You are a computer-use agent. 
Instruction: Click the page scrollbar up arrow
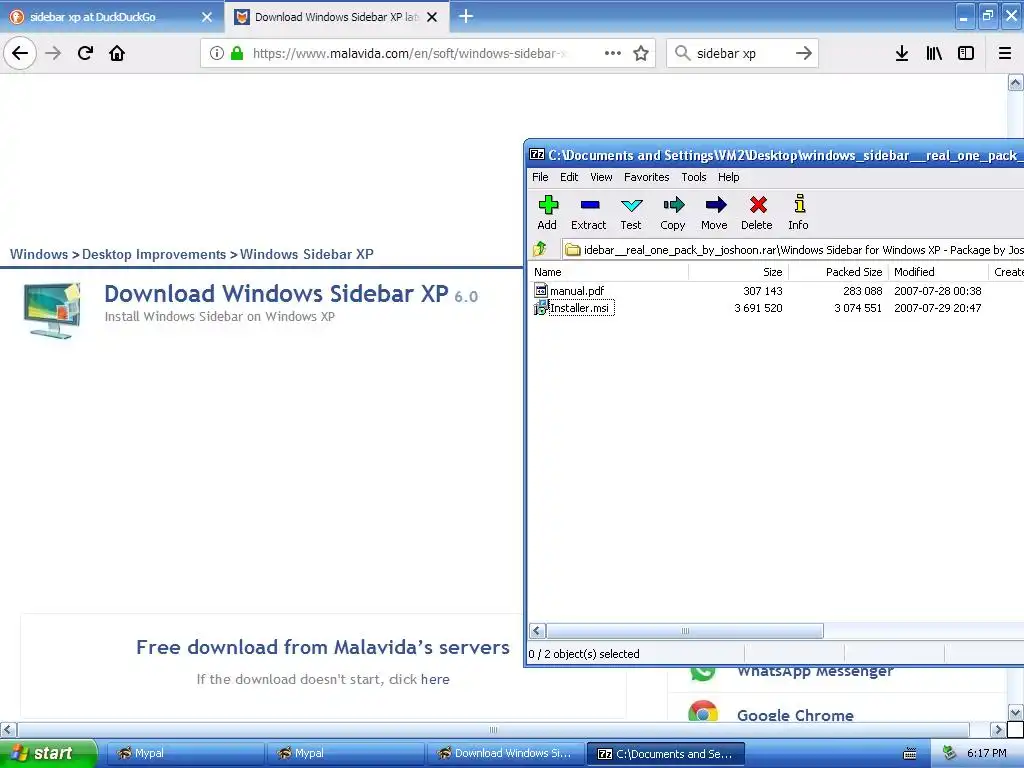(x=1015, y=82)
